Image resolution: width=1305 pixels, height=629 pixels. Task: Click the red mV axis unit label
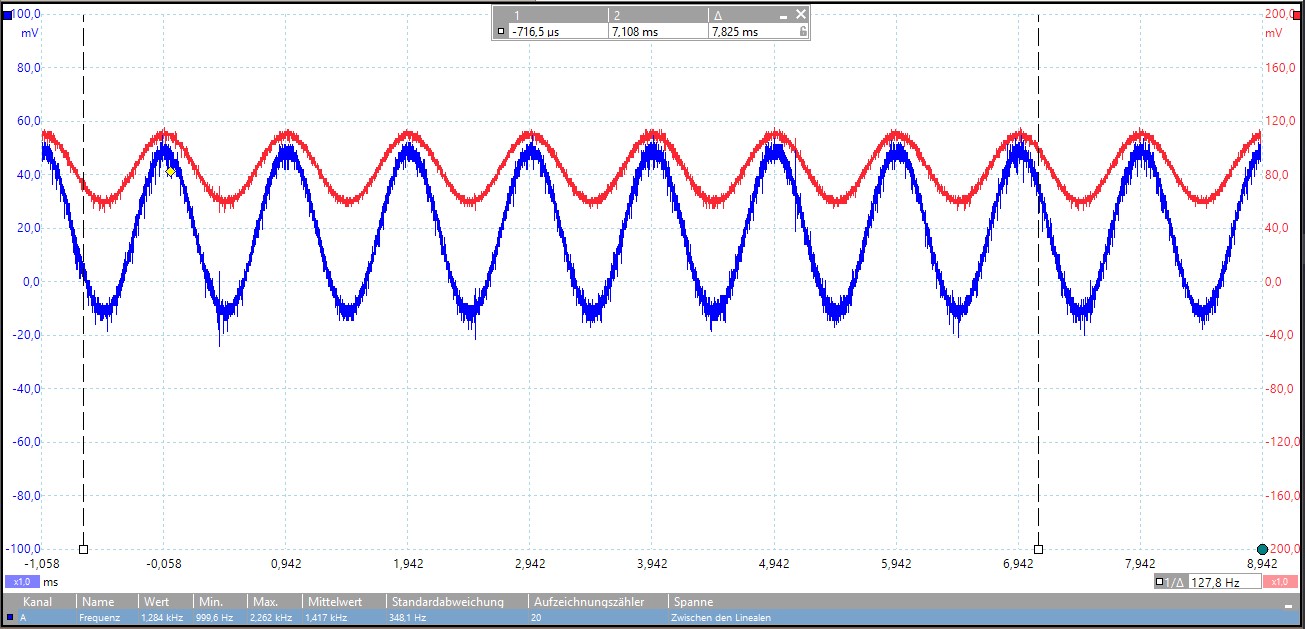click(x=1273, y=33)
